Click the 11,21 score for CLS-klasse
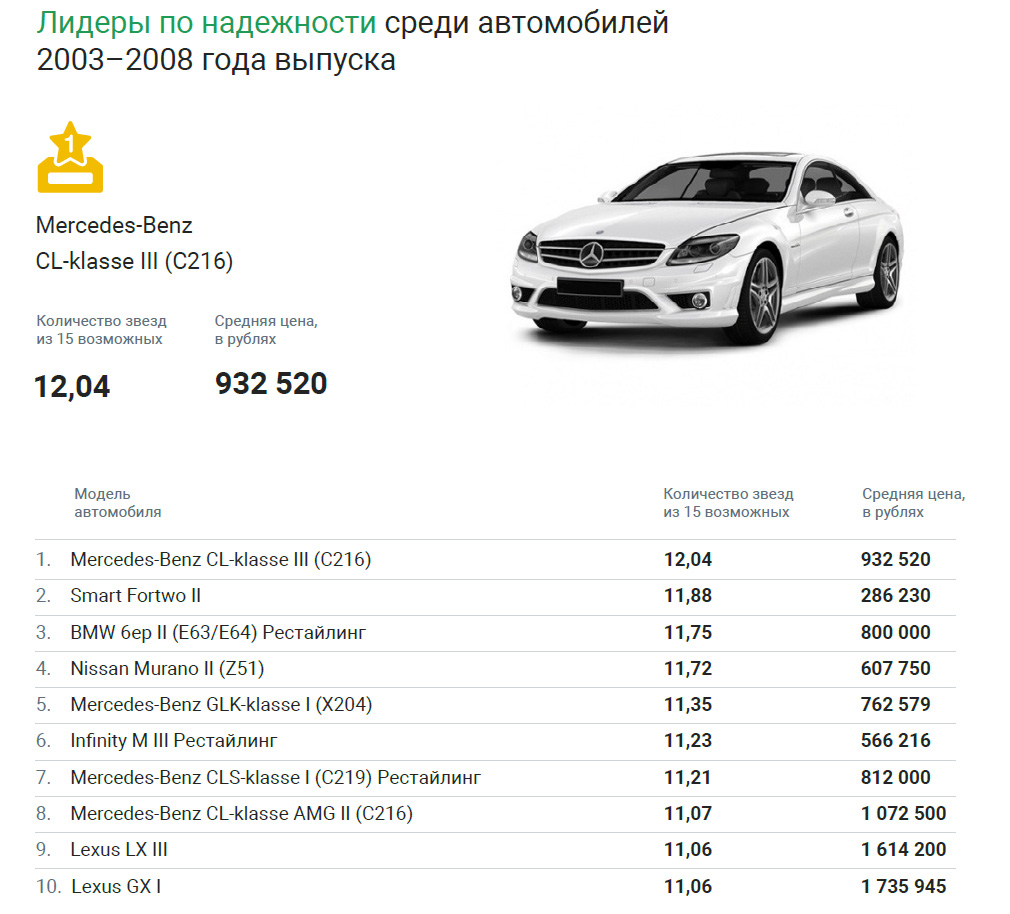 (688, 777)
